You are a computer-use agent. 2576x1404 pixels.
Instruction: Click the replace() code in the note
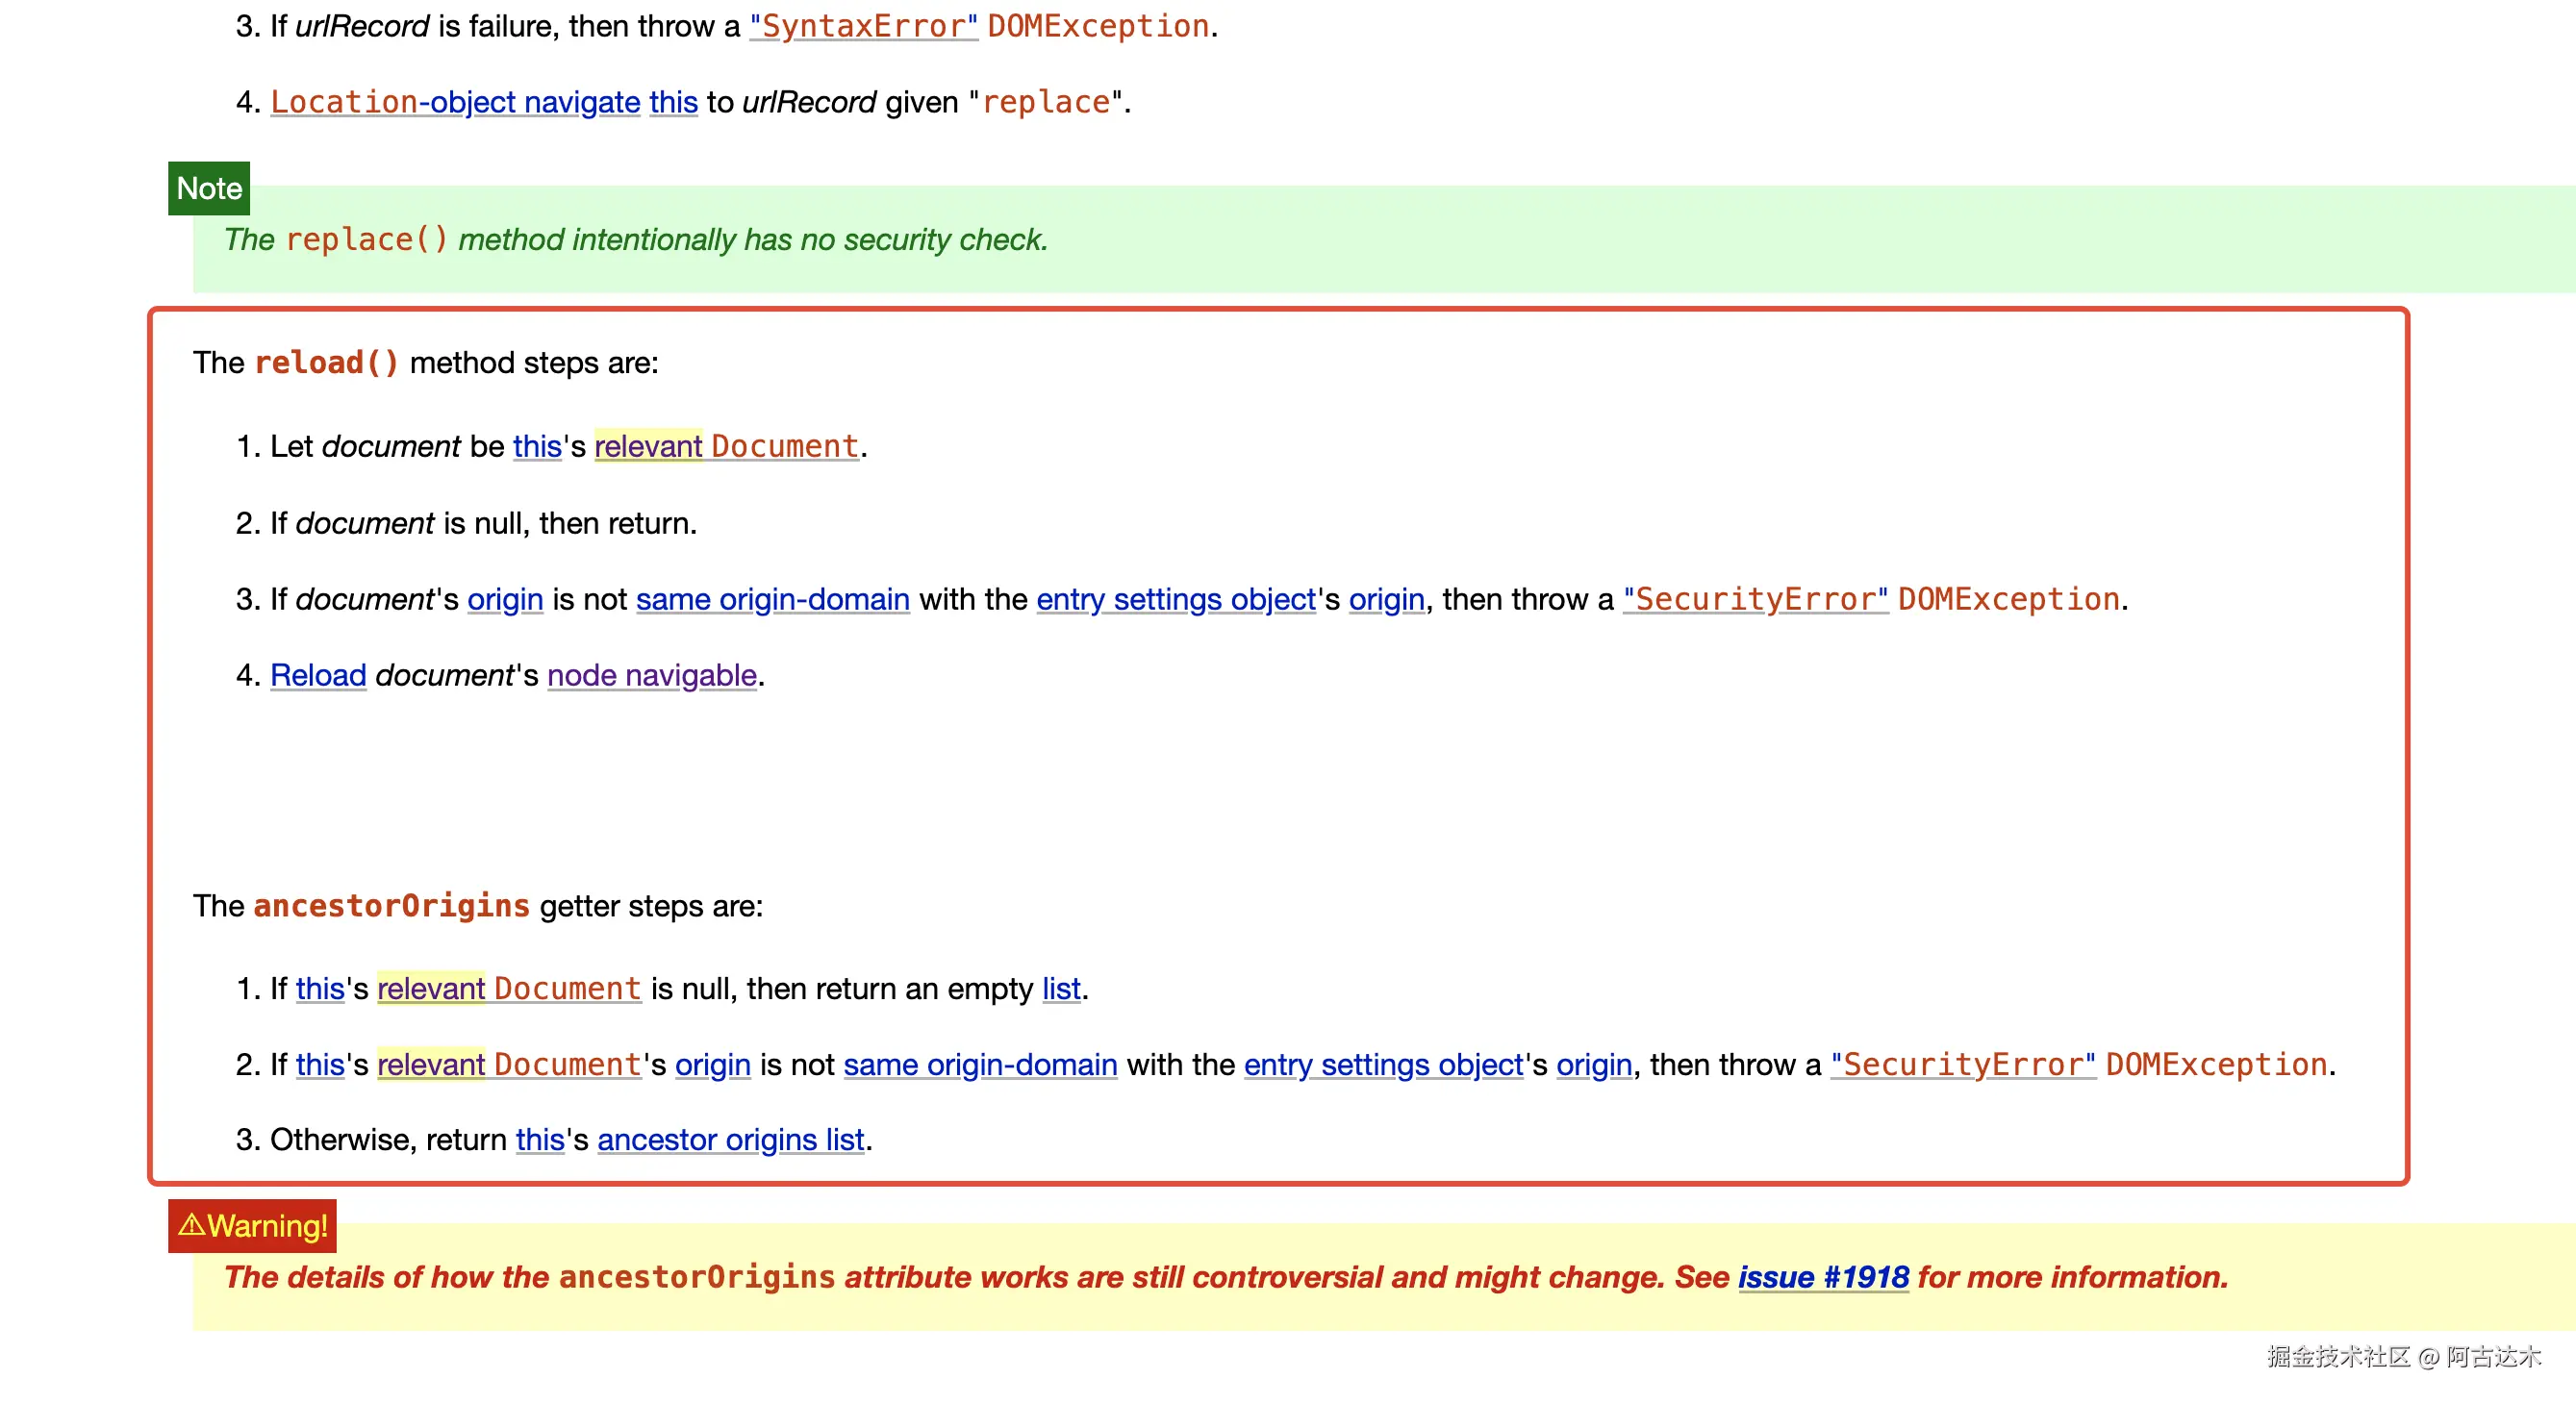pyautogui.click(x=366, y=240)
